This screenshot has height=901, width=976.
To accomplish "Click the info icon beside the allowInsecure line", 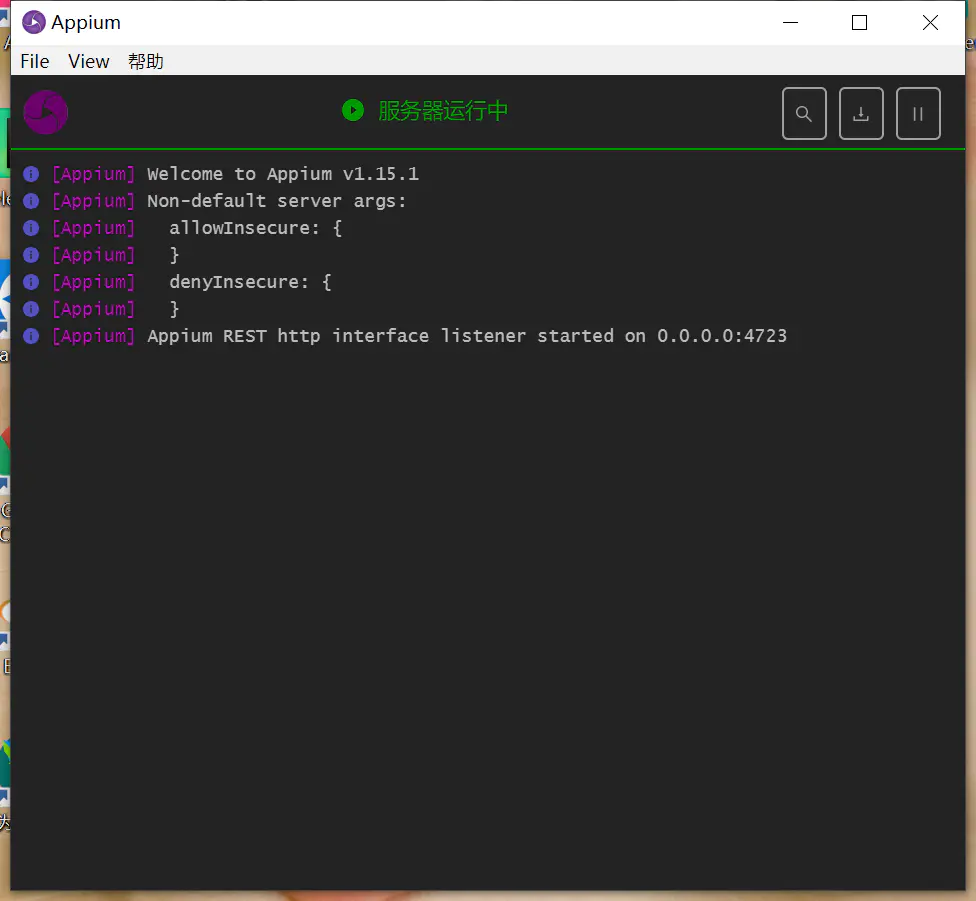I will coord(31,228).
